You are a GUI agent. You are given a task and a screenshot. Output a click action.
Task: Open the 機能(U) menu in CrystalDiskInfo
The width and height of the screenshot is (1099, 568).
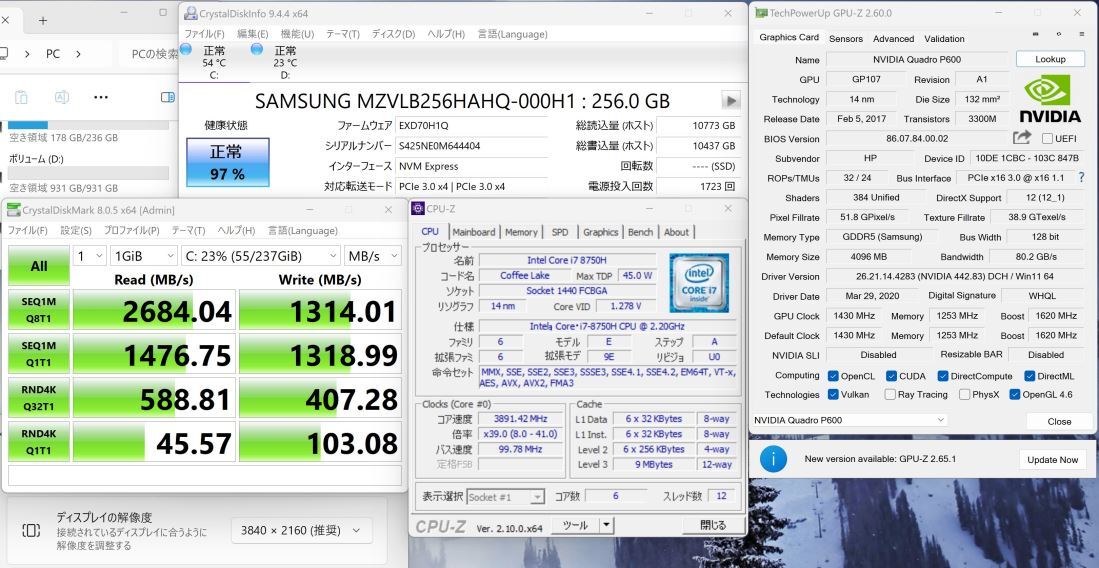pos(297,34)
